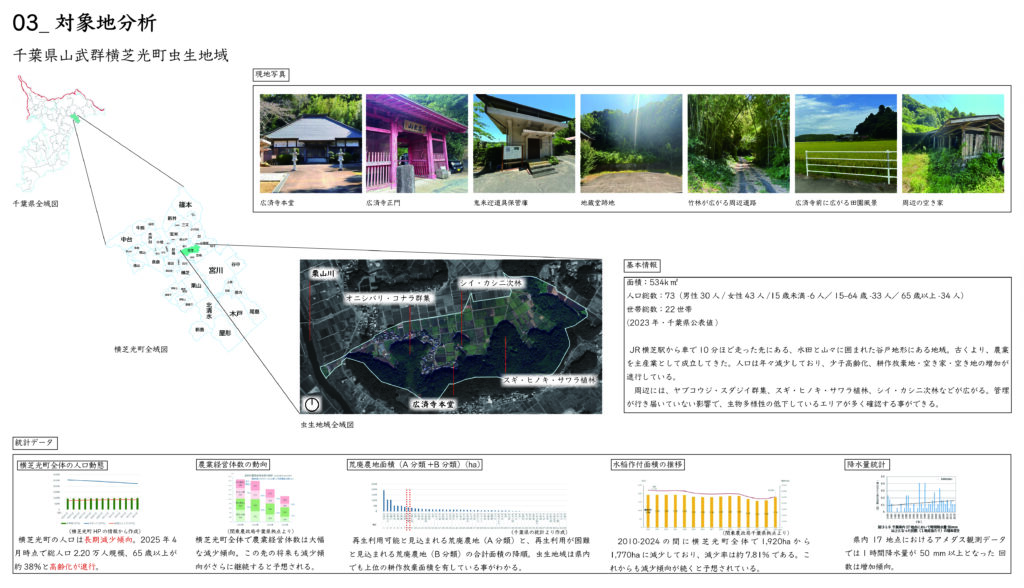Screen dimensions: 1024x588
Task: Click the compass icon on the aerial map
Action: 313,404
